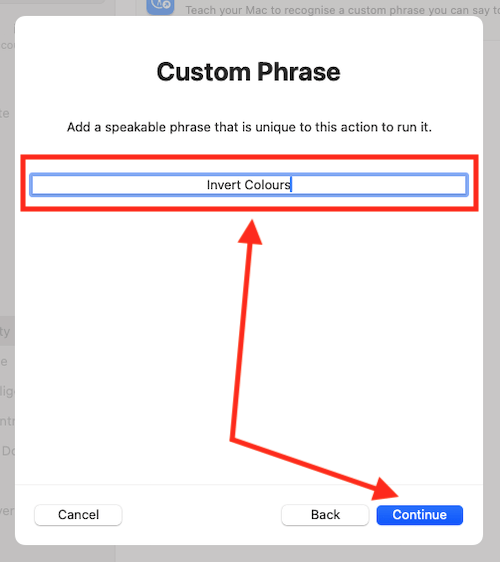Click the Continue button

click(419, 515)
